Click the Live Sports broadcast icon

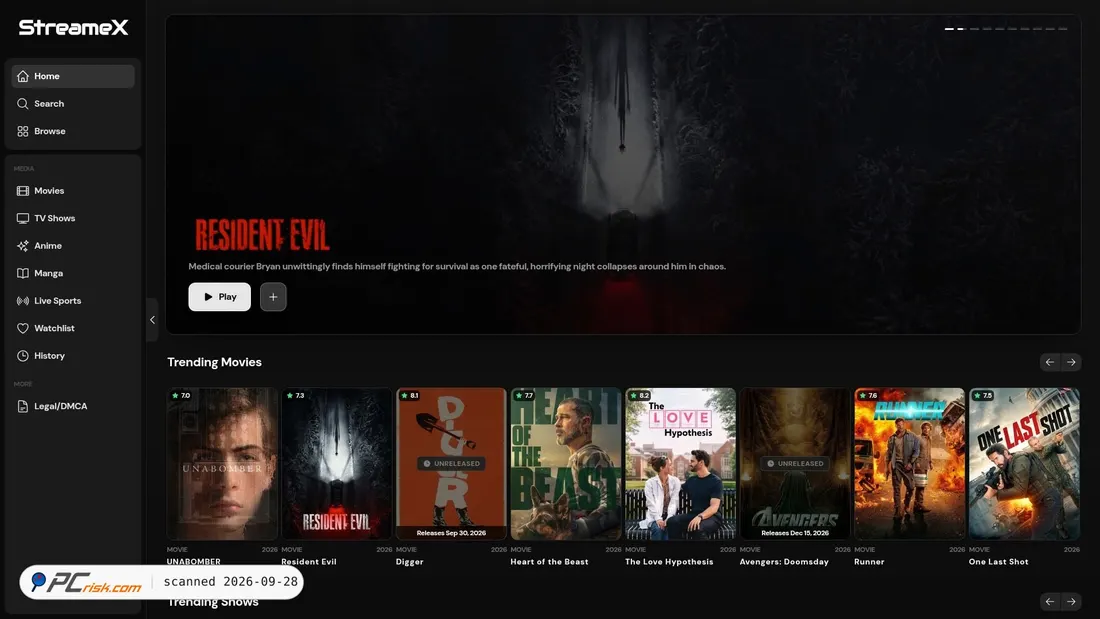tap(23, 300)
